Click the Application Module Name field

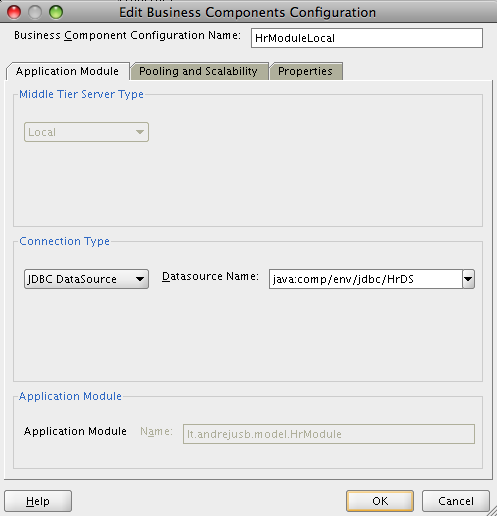click(329, 434)
